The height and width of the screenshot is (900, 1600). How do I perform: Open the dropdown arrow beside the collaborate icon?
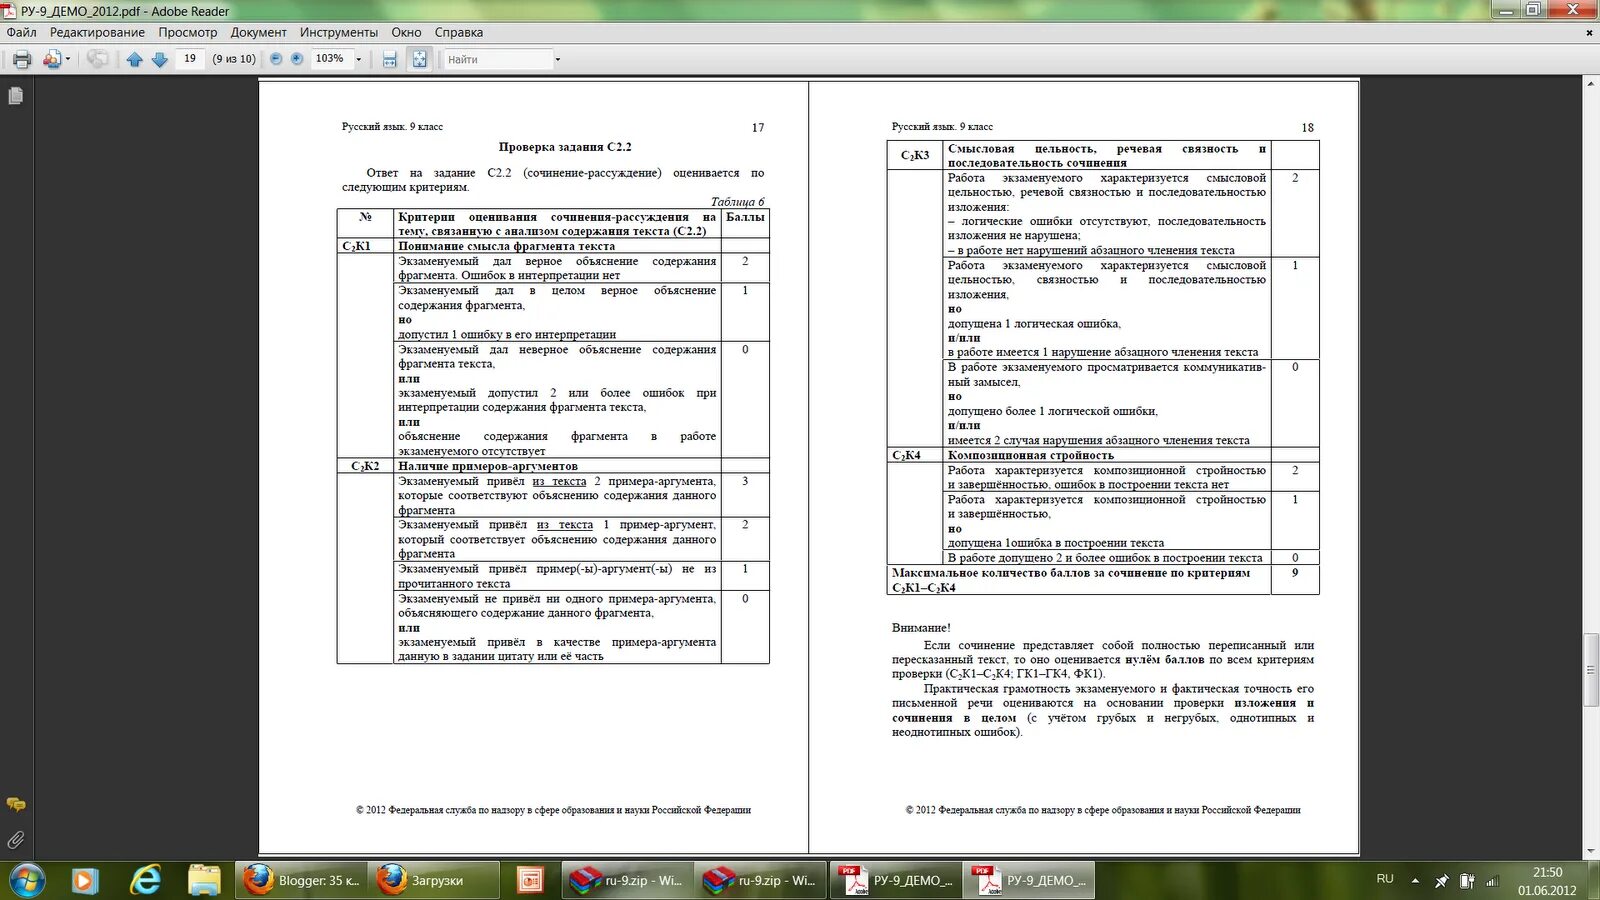tap(68, 59)
